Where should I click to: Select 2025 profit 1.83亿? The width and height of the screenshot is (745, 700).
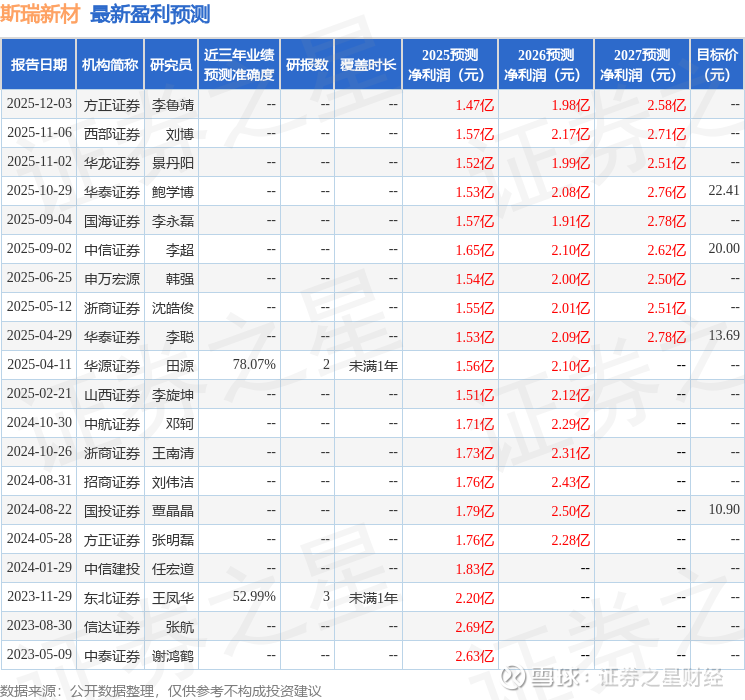pyautogui.click(x=475, y=569)
